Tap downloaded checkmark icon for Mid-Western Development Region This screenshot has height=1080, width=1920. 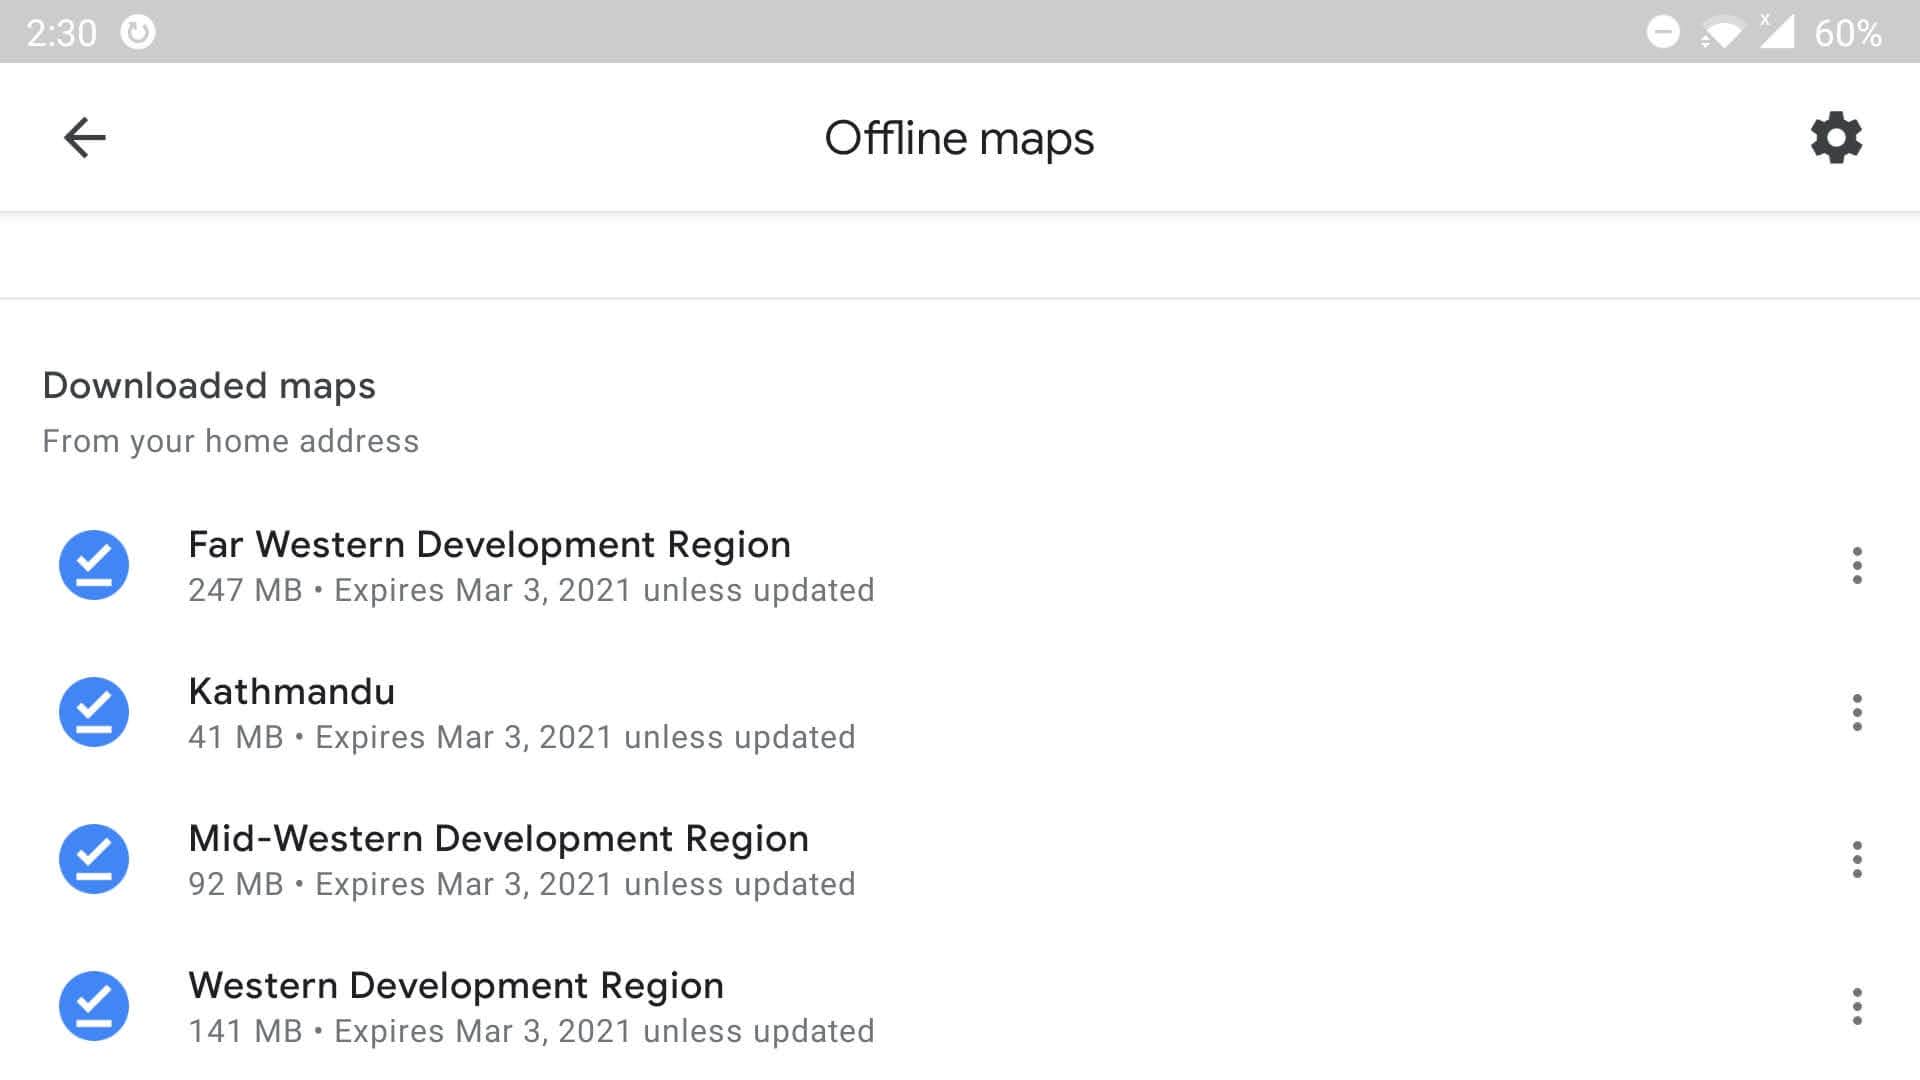click(x=94, y=859)
